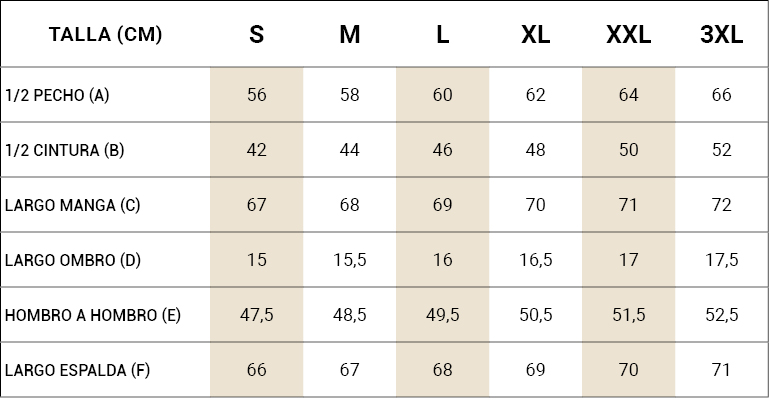
Task: Click the back length value 68
Action: coord(442,370)
